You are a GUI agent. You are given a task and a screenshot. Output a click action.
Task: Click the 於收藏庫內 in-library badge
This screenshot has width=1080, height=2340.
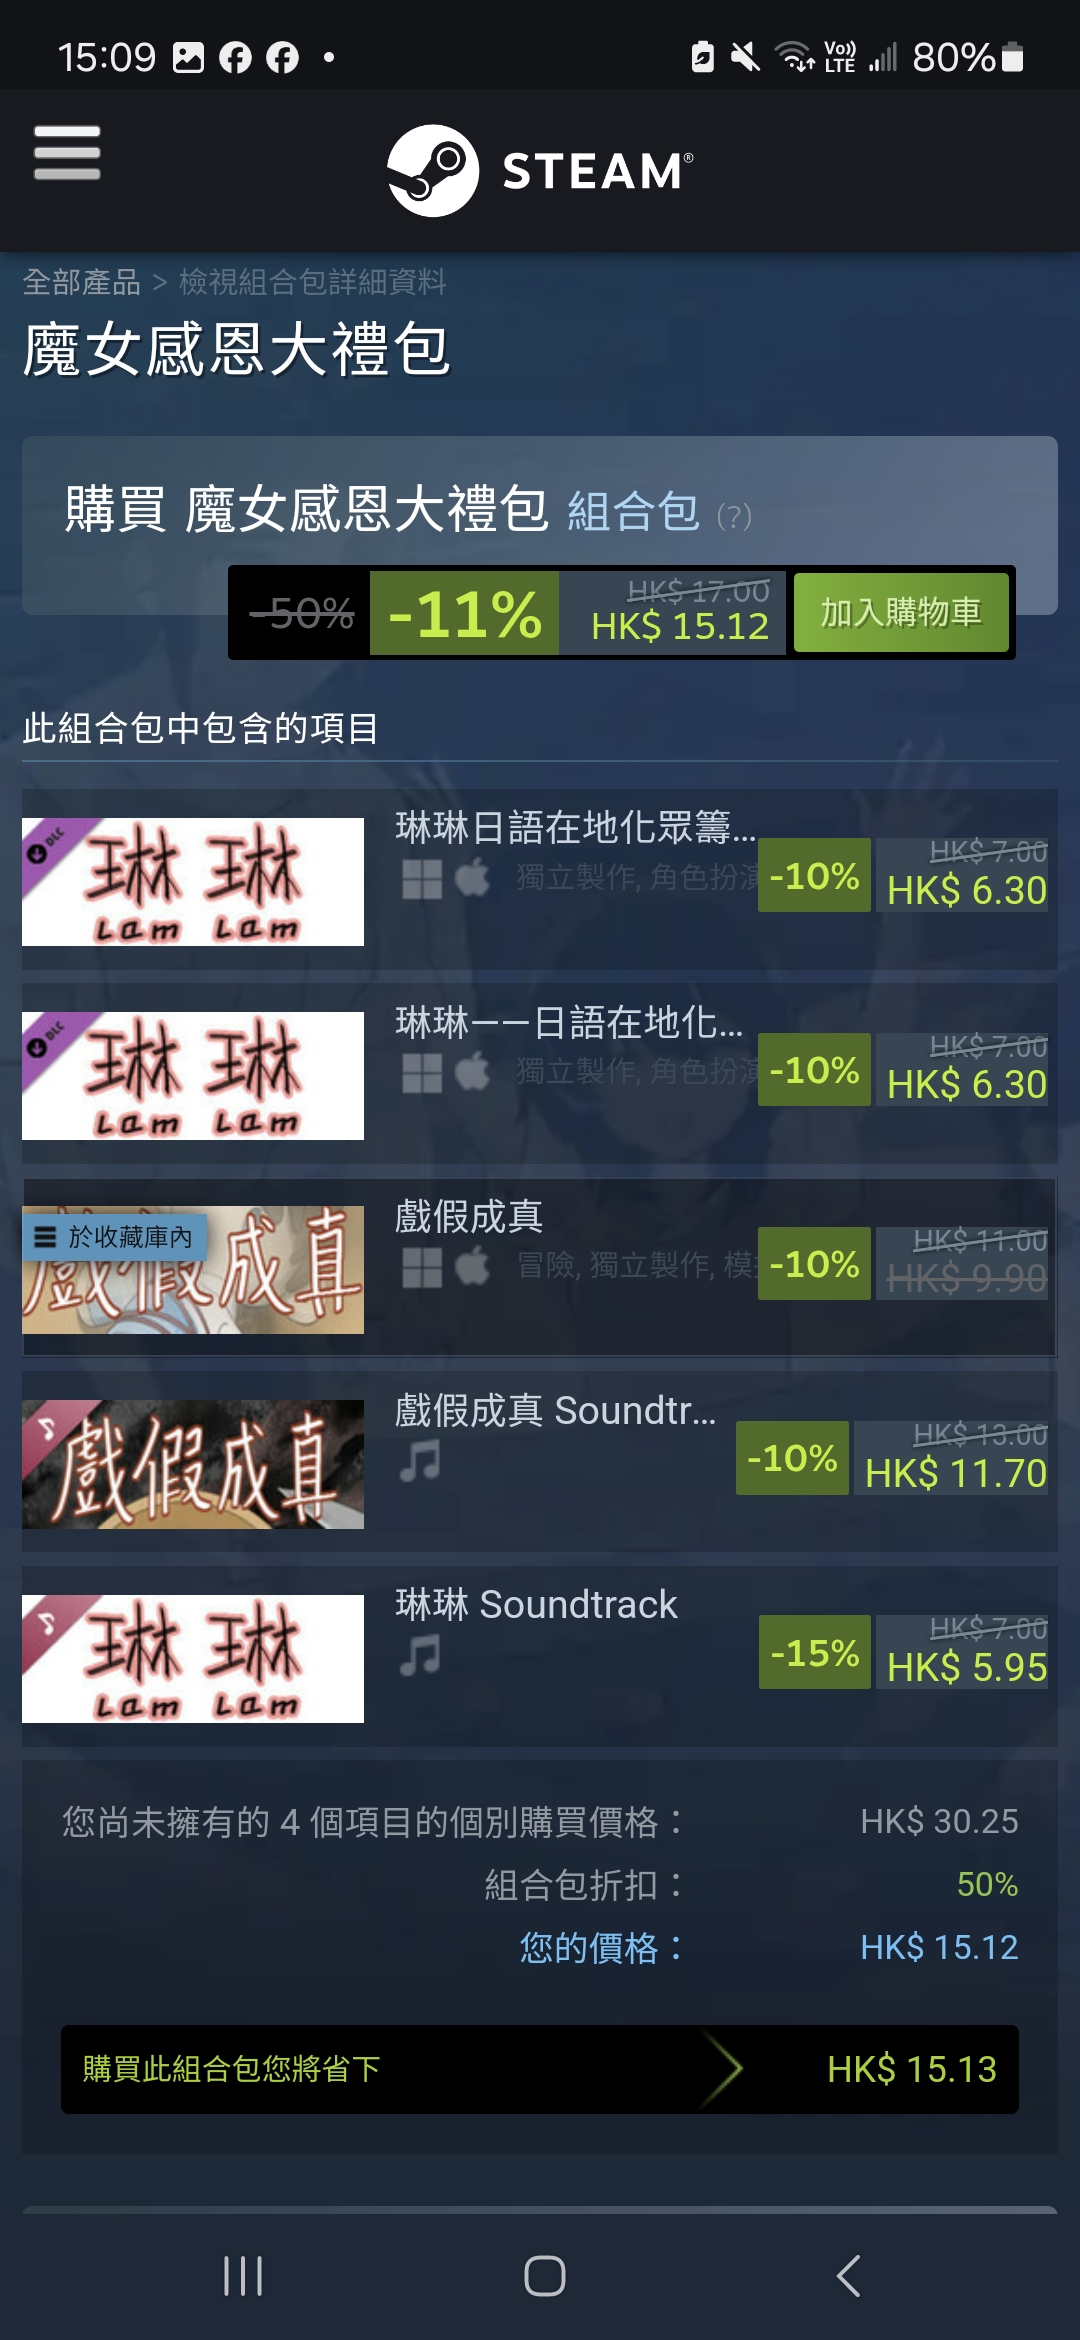(x=114, y=1237)
